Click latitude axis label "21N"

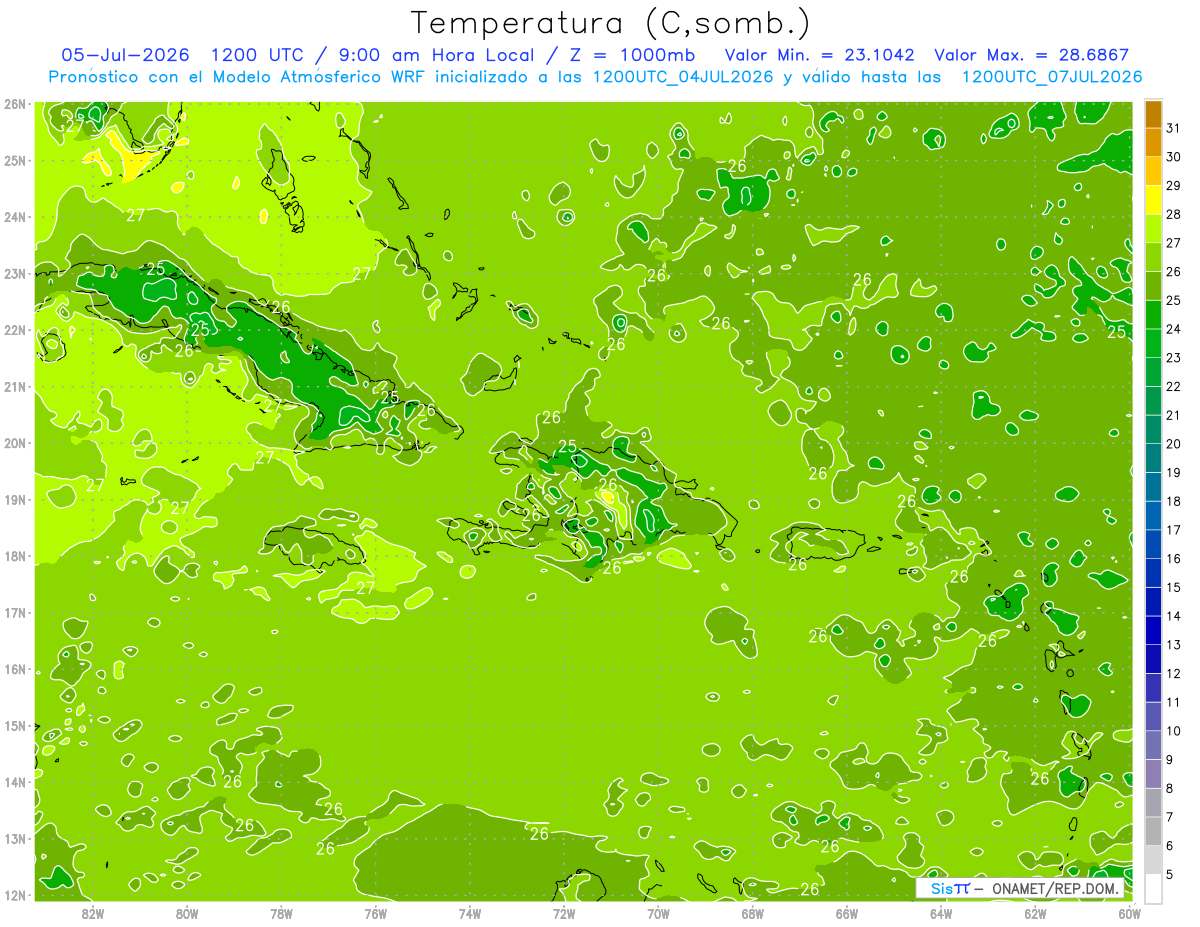15,386
